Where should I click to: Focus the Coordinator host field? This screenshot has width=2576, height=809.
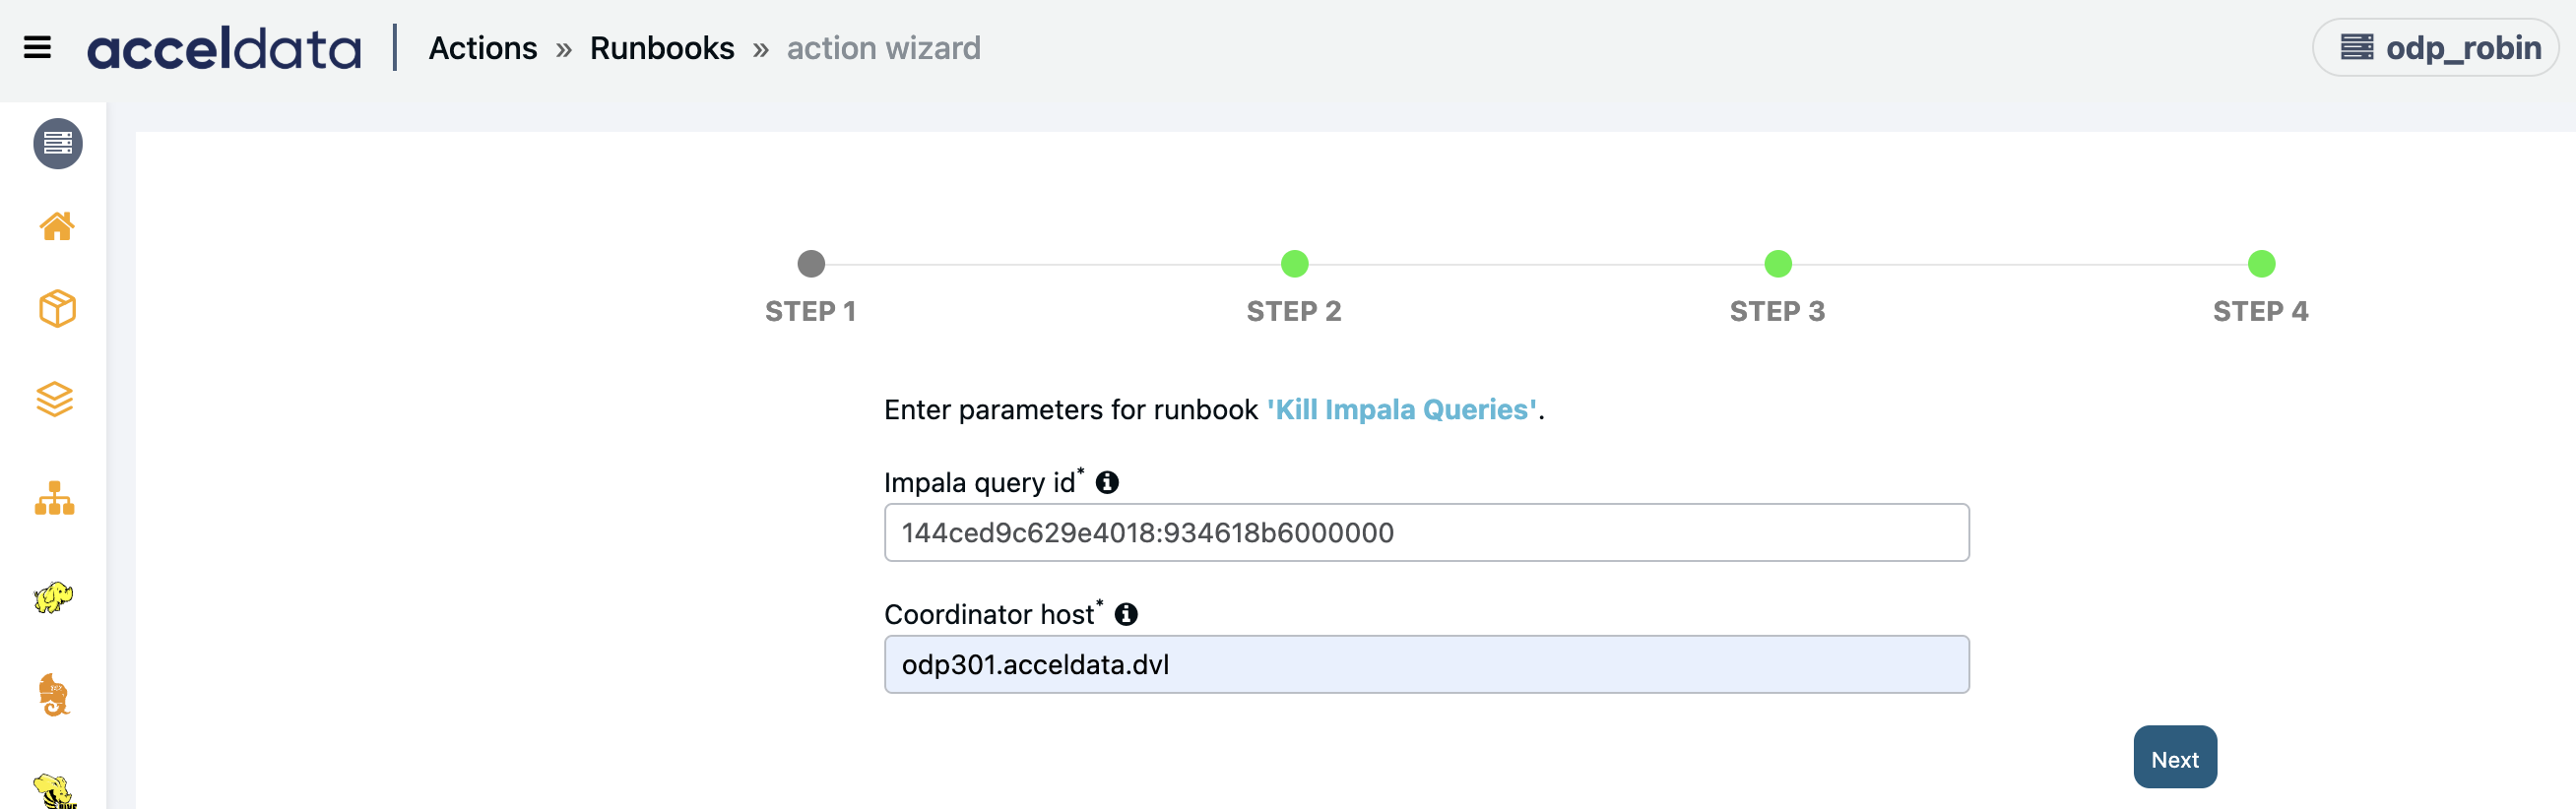[x=1426, y=664]
